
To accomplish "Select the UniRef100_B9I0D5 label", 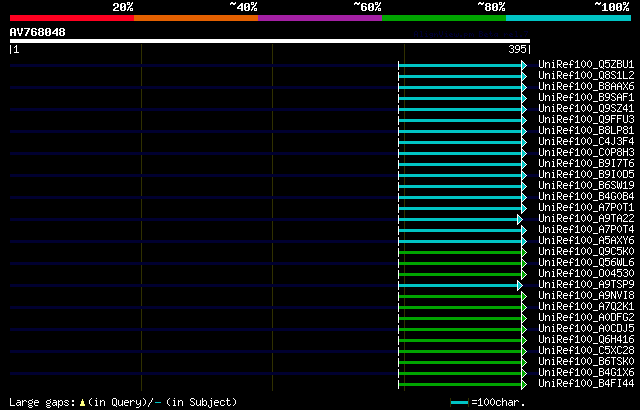I will point(586,175).
